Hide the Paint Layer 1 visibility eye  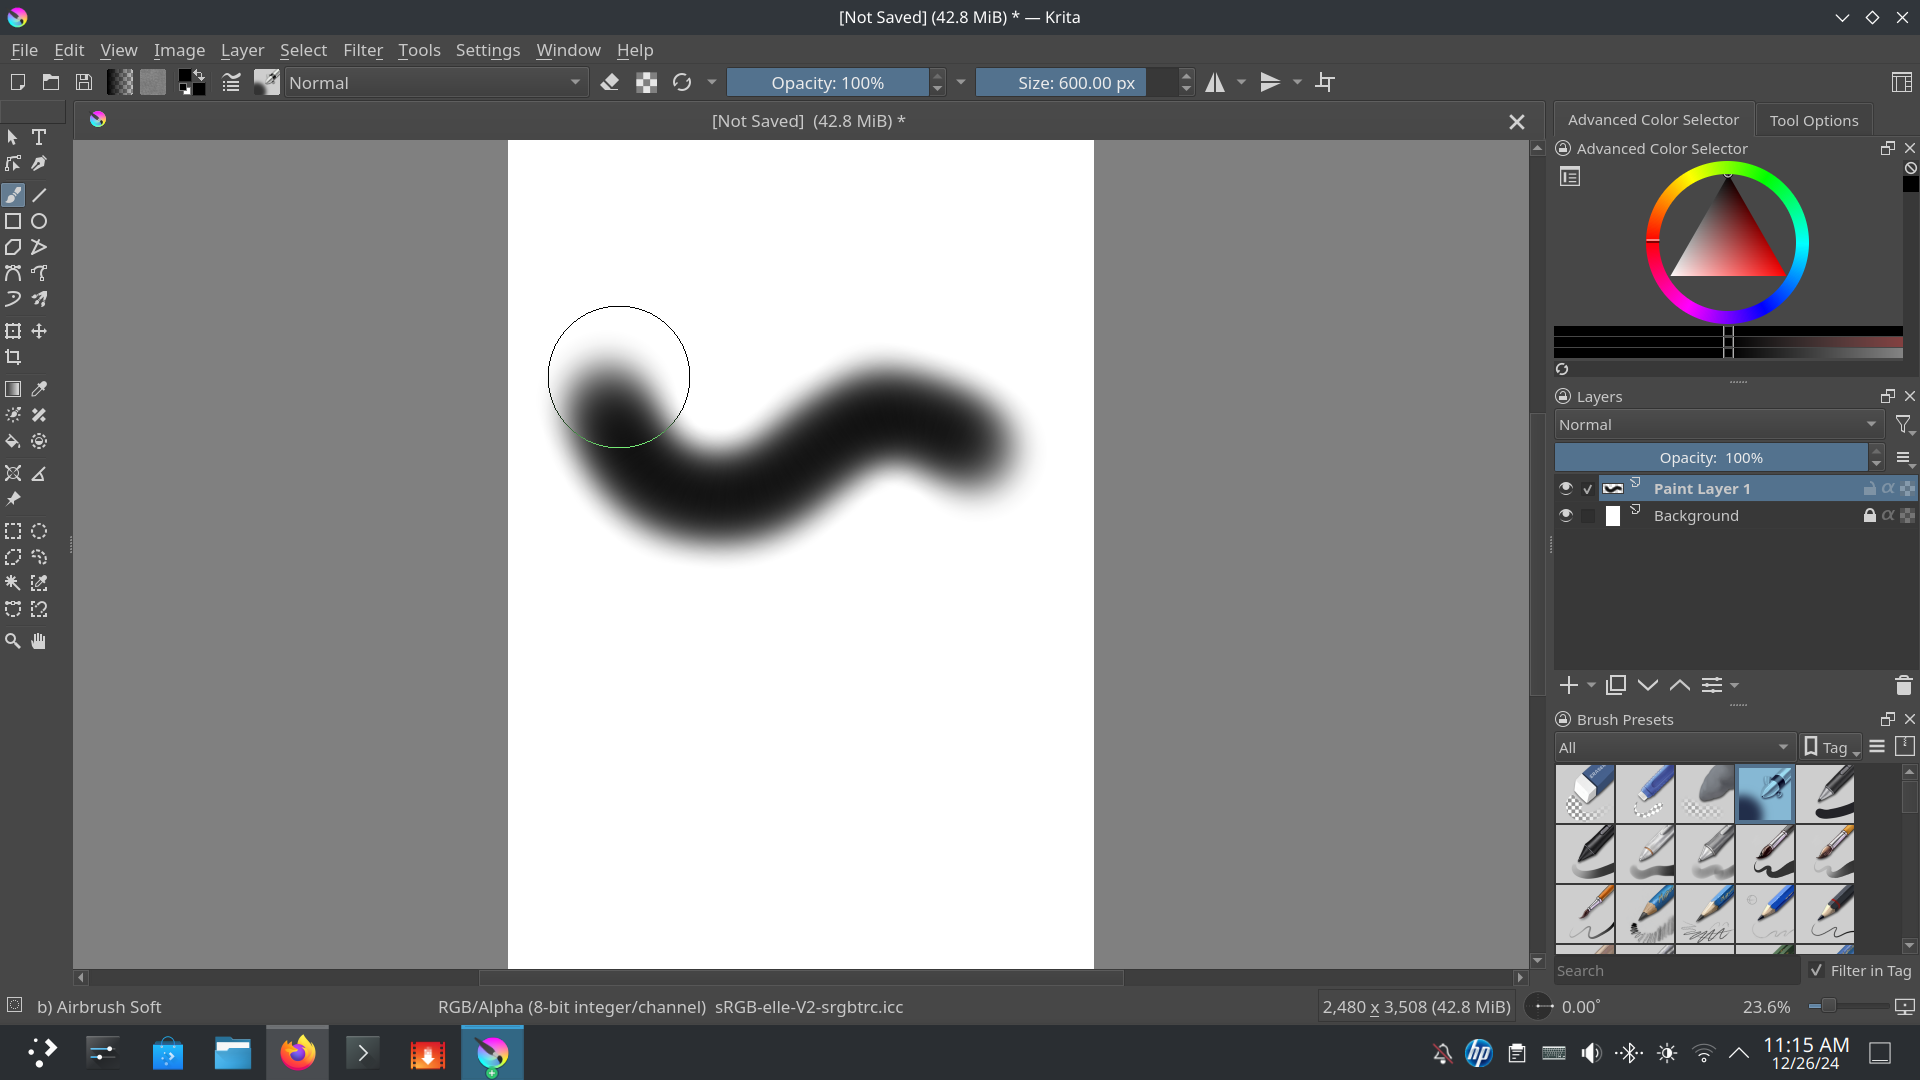pyautogui.click(x=1566, y=488)
